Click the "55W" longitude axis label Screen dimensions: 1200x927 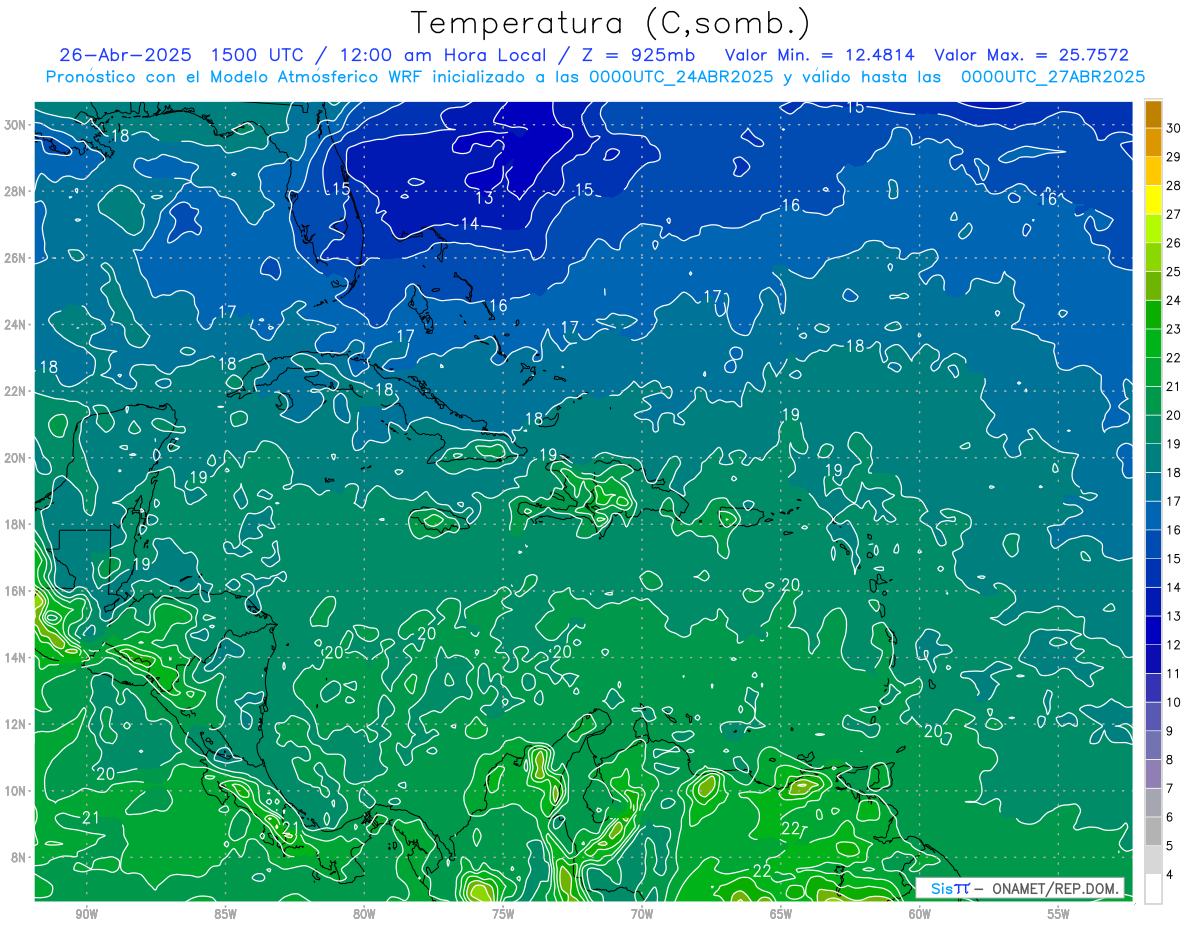[1059, 914]
